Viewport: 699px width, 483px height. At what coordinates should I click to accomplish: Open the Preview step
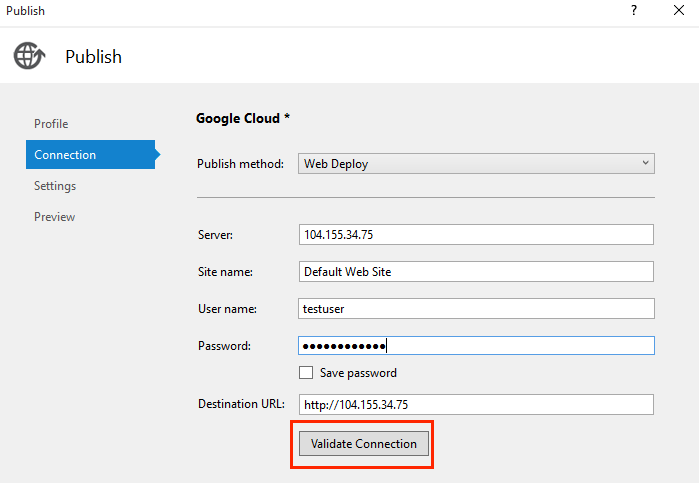point(54,217)
